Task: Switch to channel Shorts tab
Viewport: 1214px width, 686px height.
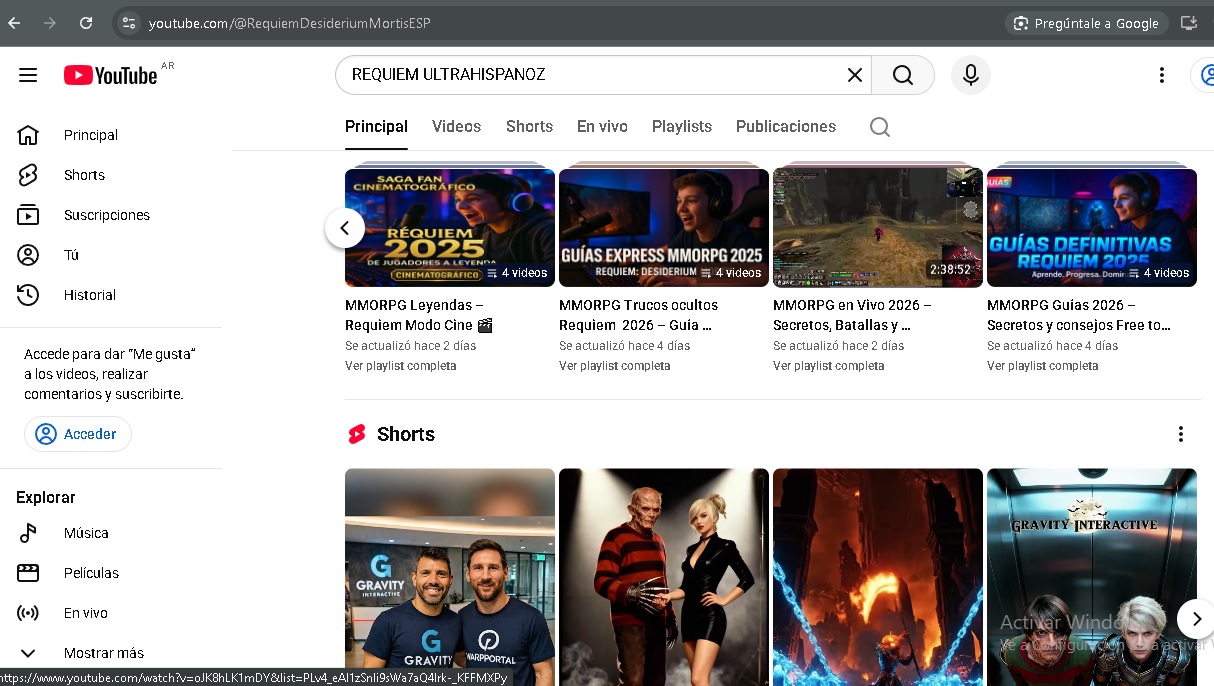Action: [x=529, y=127]
